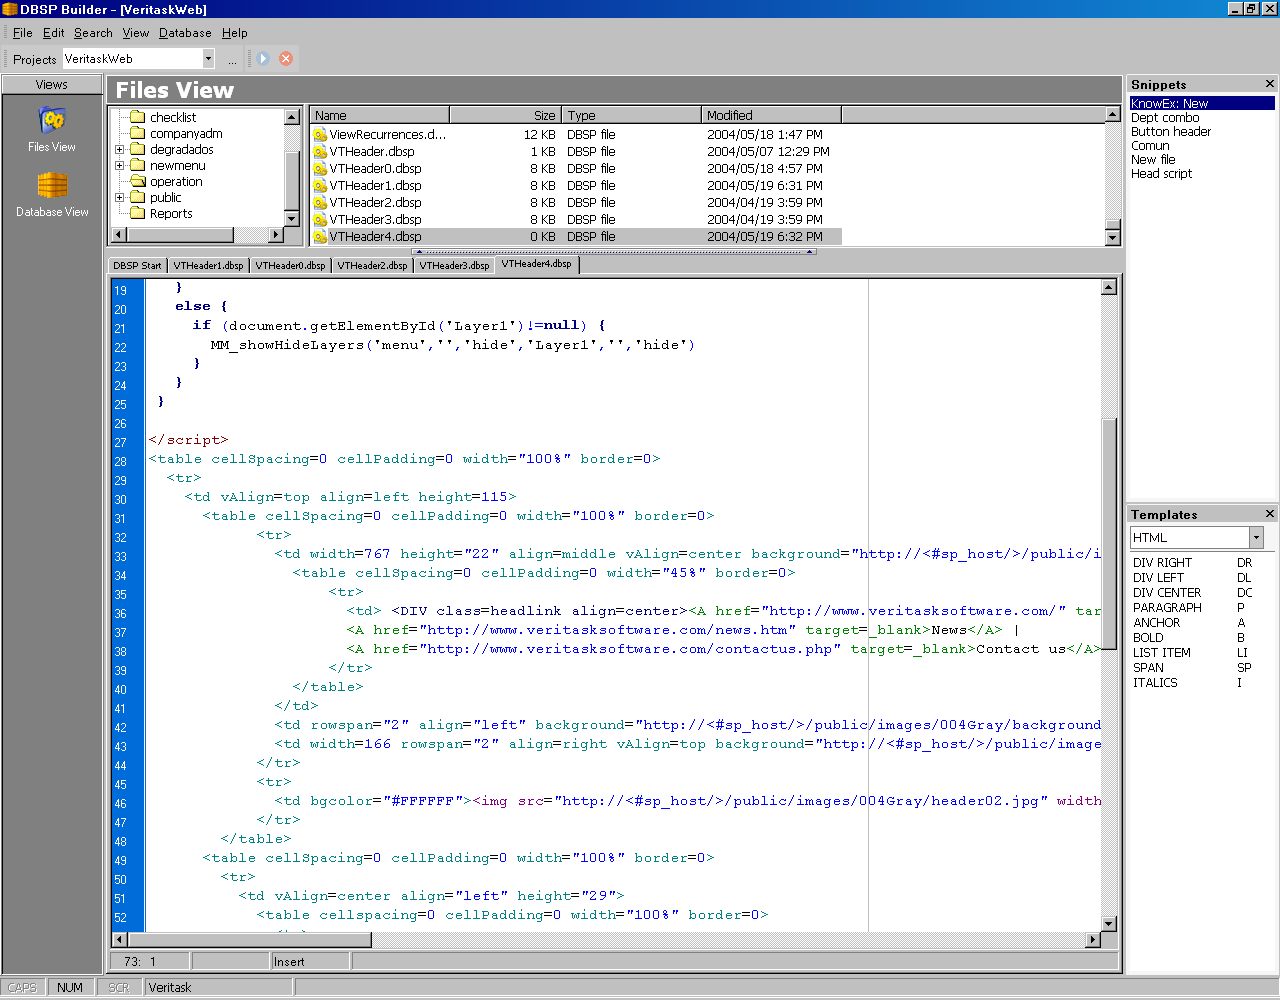This screenshot has height=1000, width=1280.
Task: Select the VTHeader2.dbsp file icon
Action: [x=320, y=203]
